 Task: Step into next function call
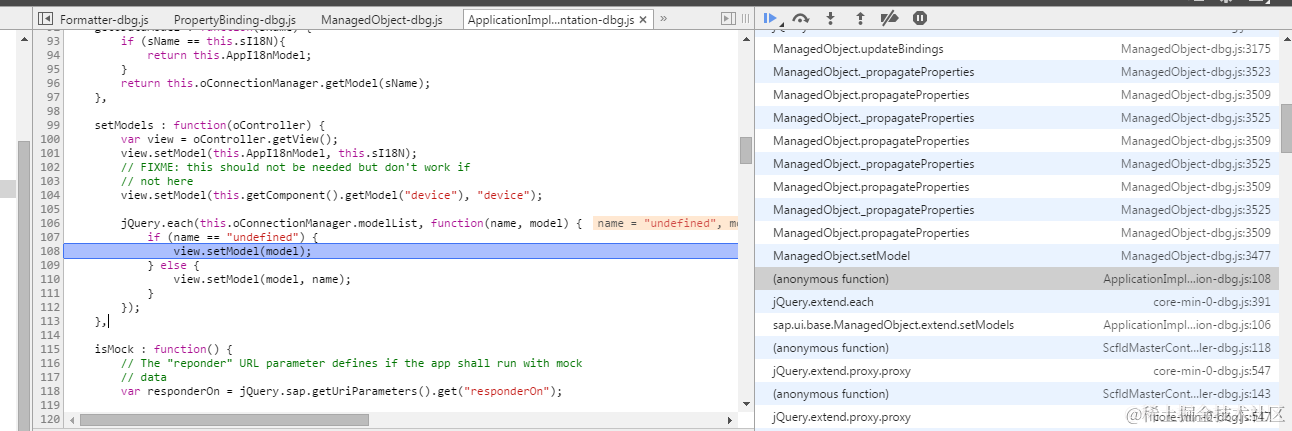coord(830,18)
